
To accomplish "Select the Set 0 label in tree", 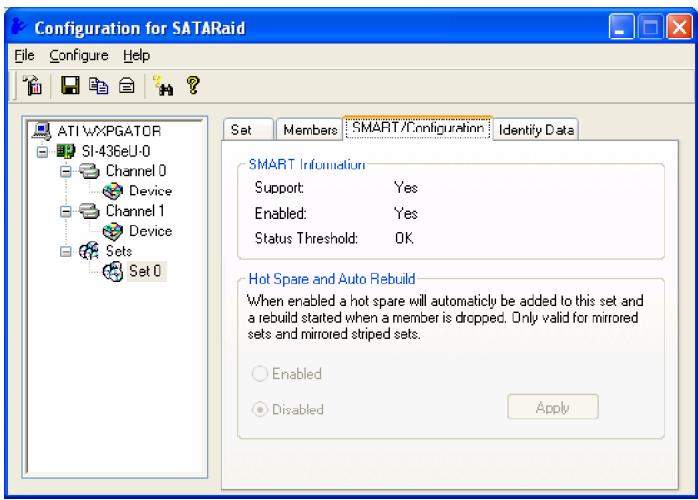I will (x=145, y=271).
